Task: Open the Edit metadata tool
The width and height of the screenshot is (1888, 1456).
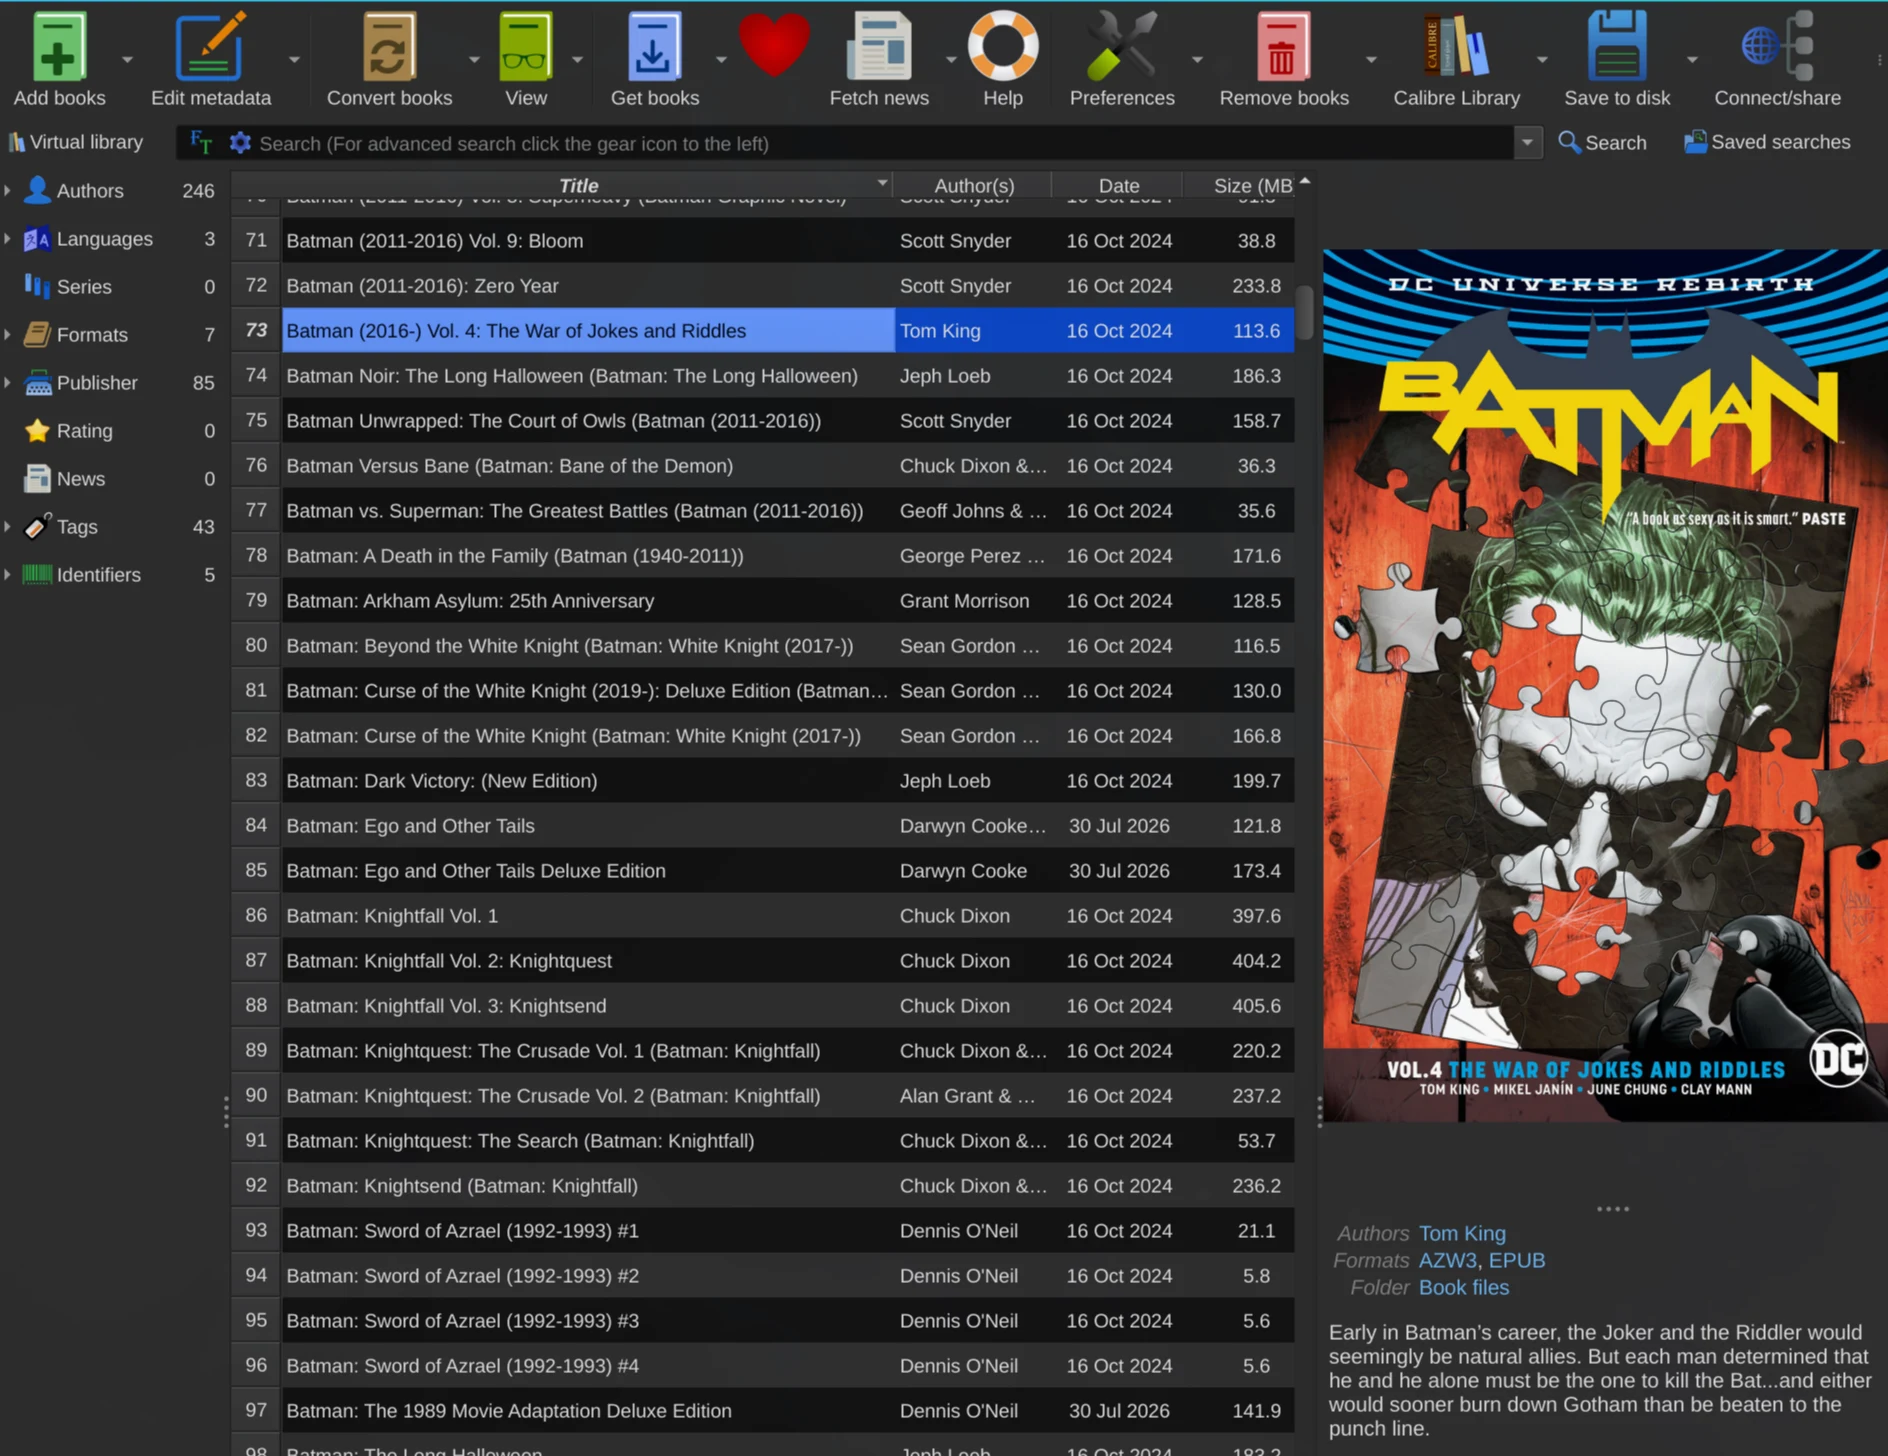Action: (x=210, y=47)
